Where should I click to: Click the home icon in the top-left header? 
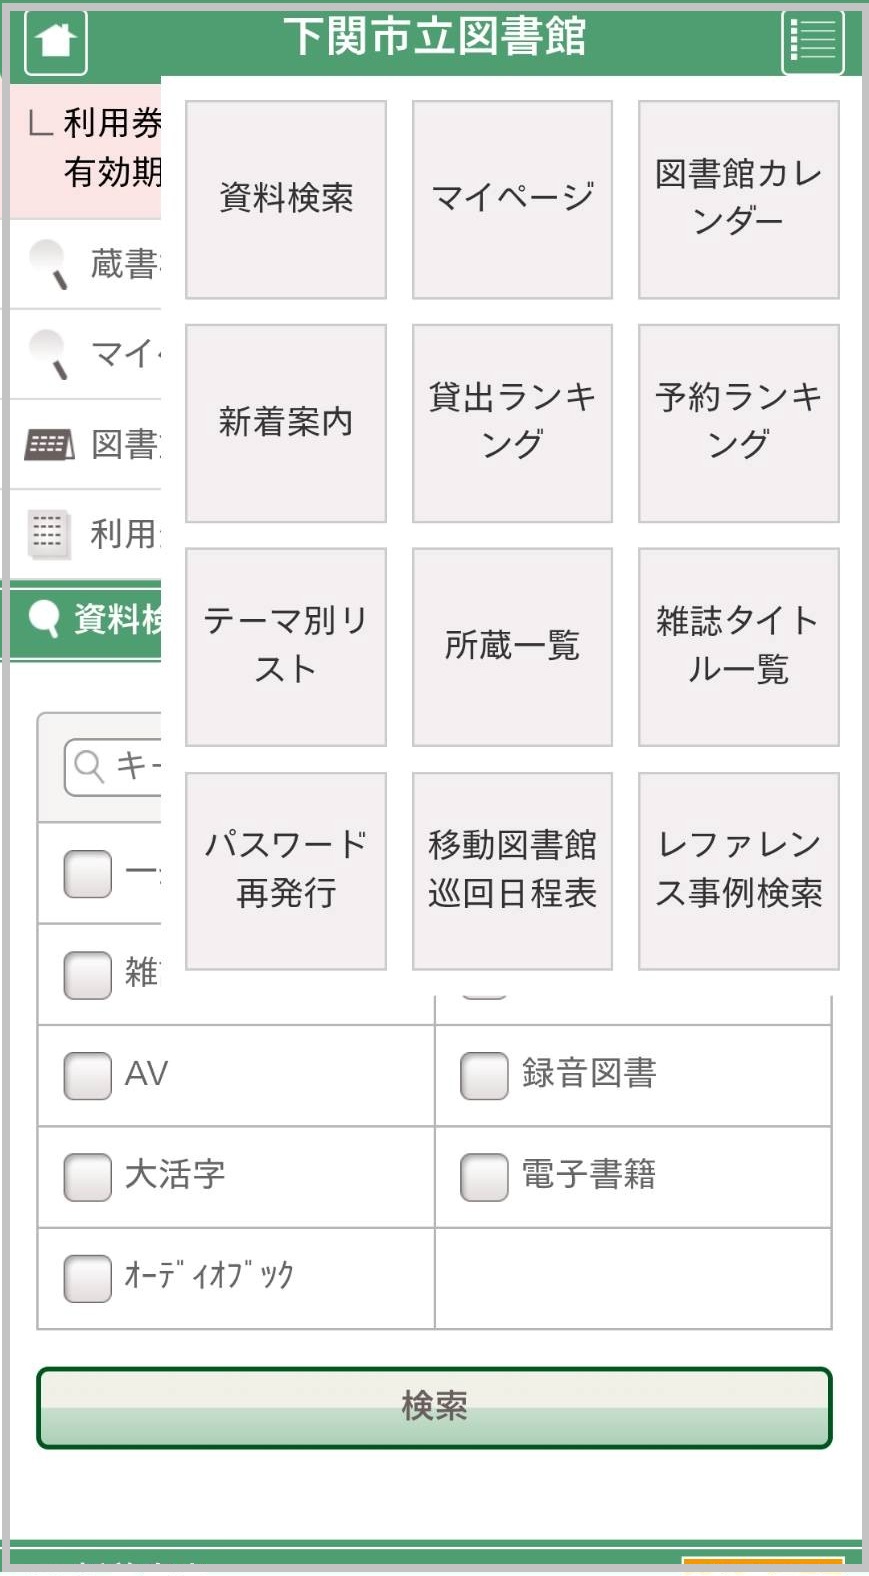pos(55,41)
